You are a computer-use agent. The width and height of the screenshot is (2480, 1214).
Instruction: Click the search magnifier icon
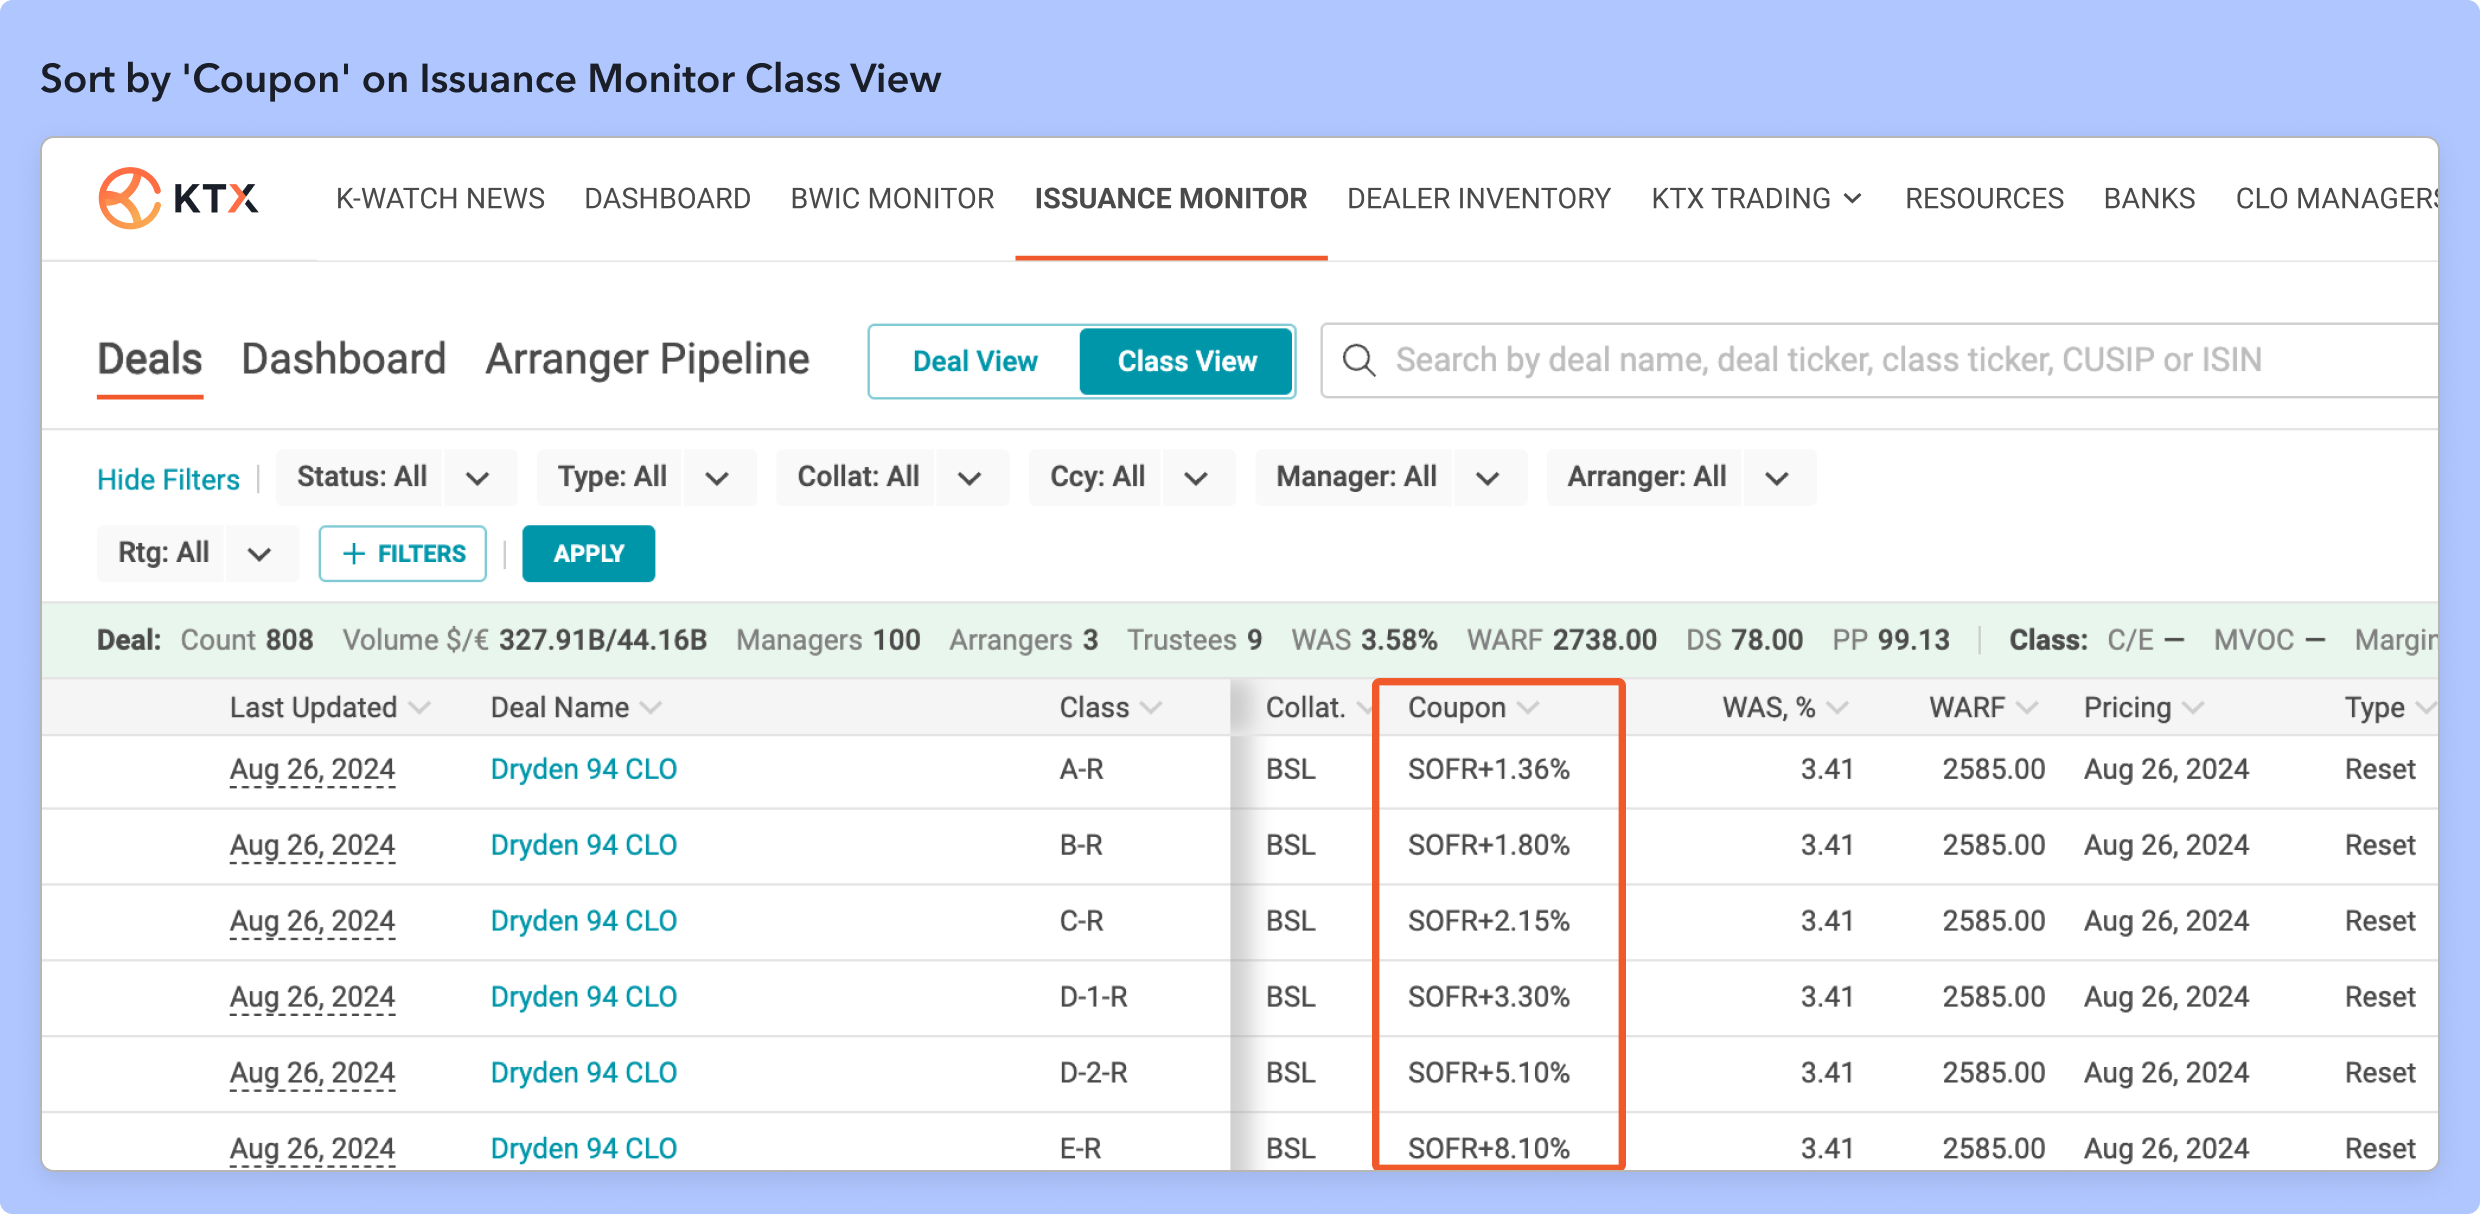1358,360
